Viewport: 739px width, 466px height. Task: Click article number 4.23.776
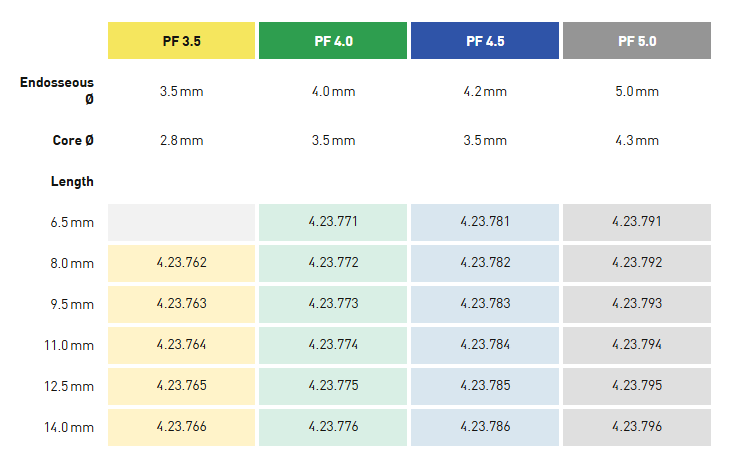(x=333, y=427)
